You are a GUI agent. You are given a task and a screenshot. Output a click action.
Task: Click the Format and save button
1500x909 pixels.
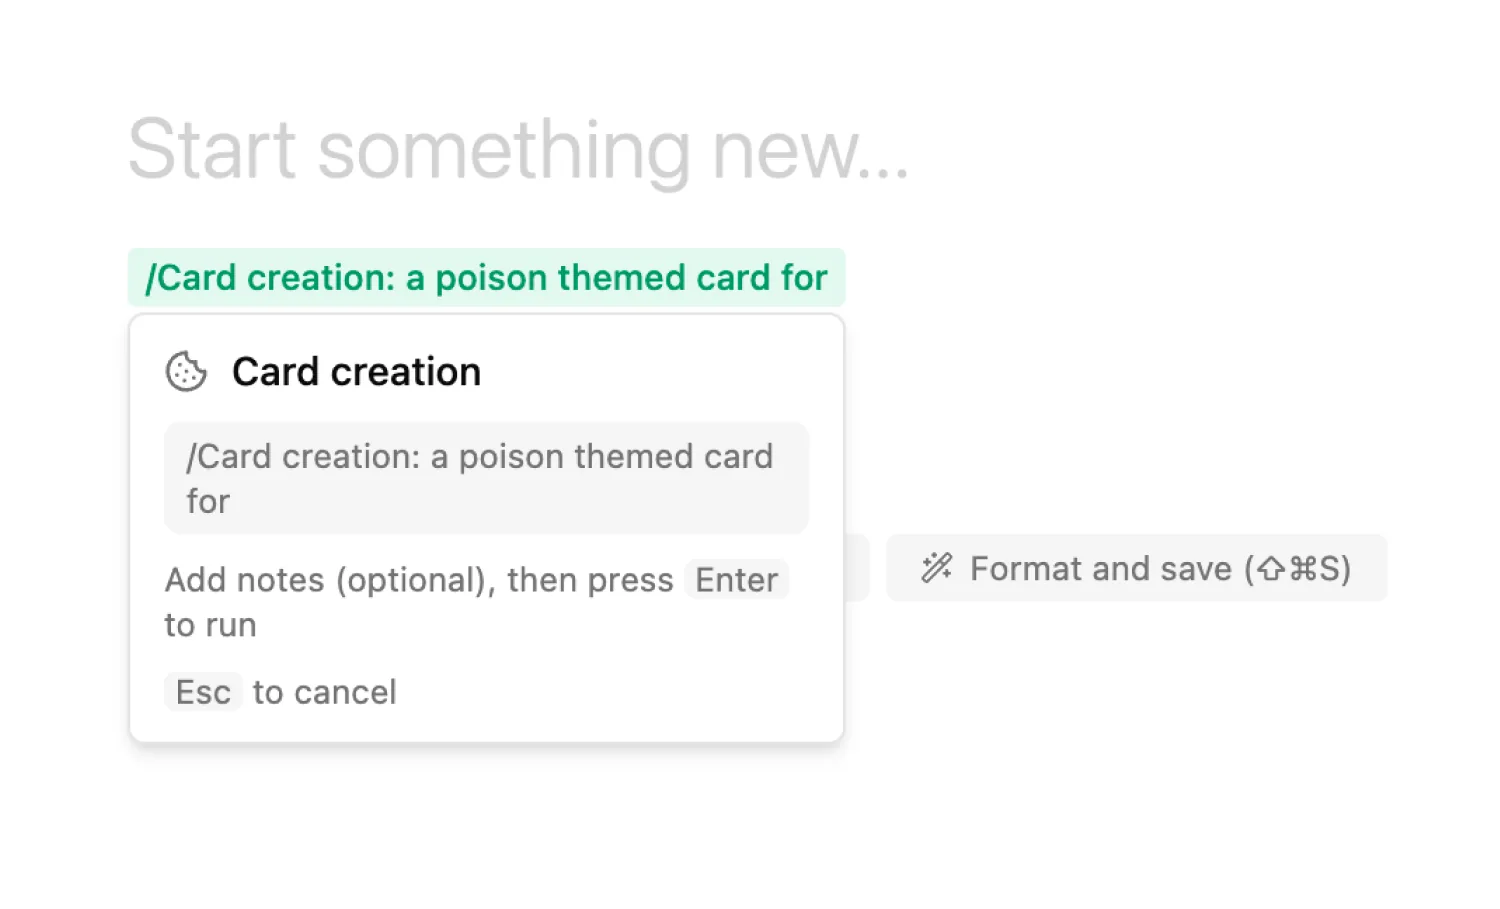(x=1136, y=568)
